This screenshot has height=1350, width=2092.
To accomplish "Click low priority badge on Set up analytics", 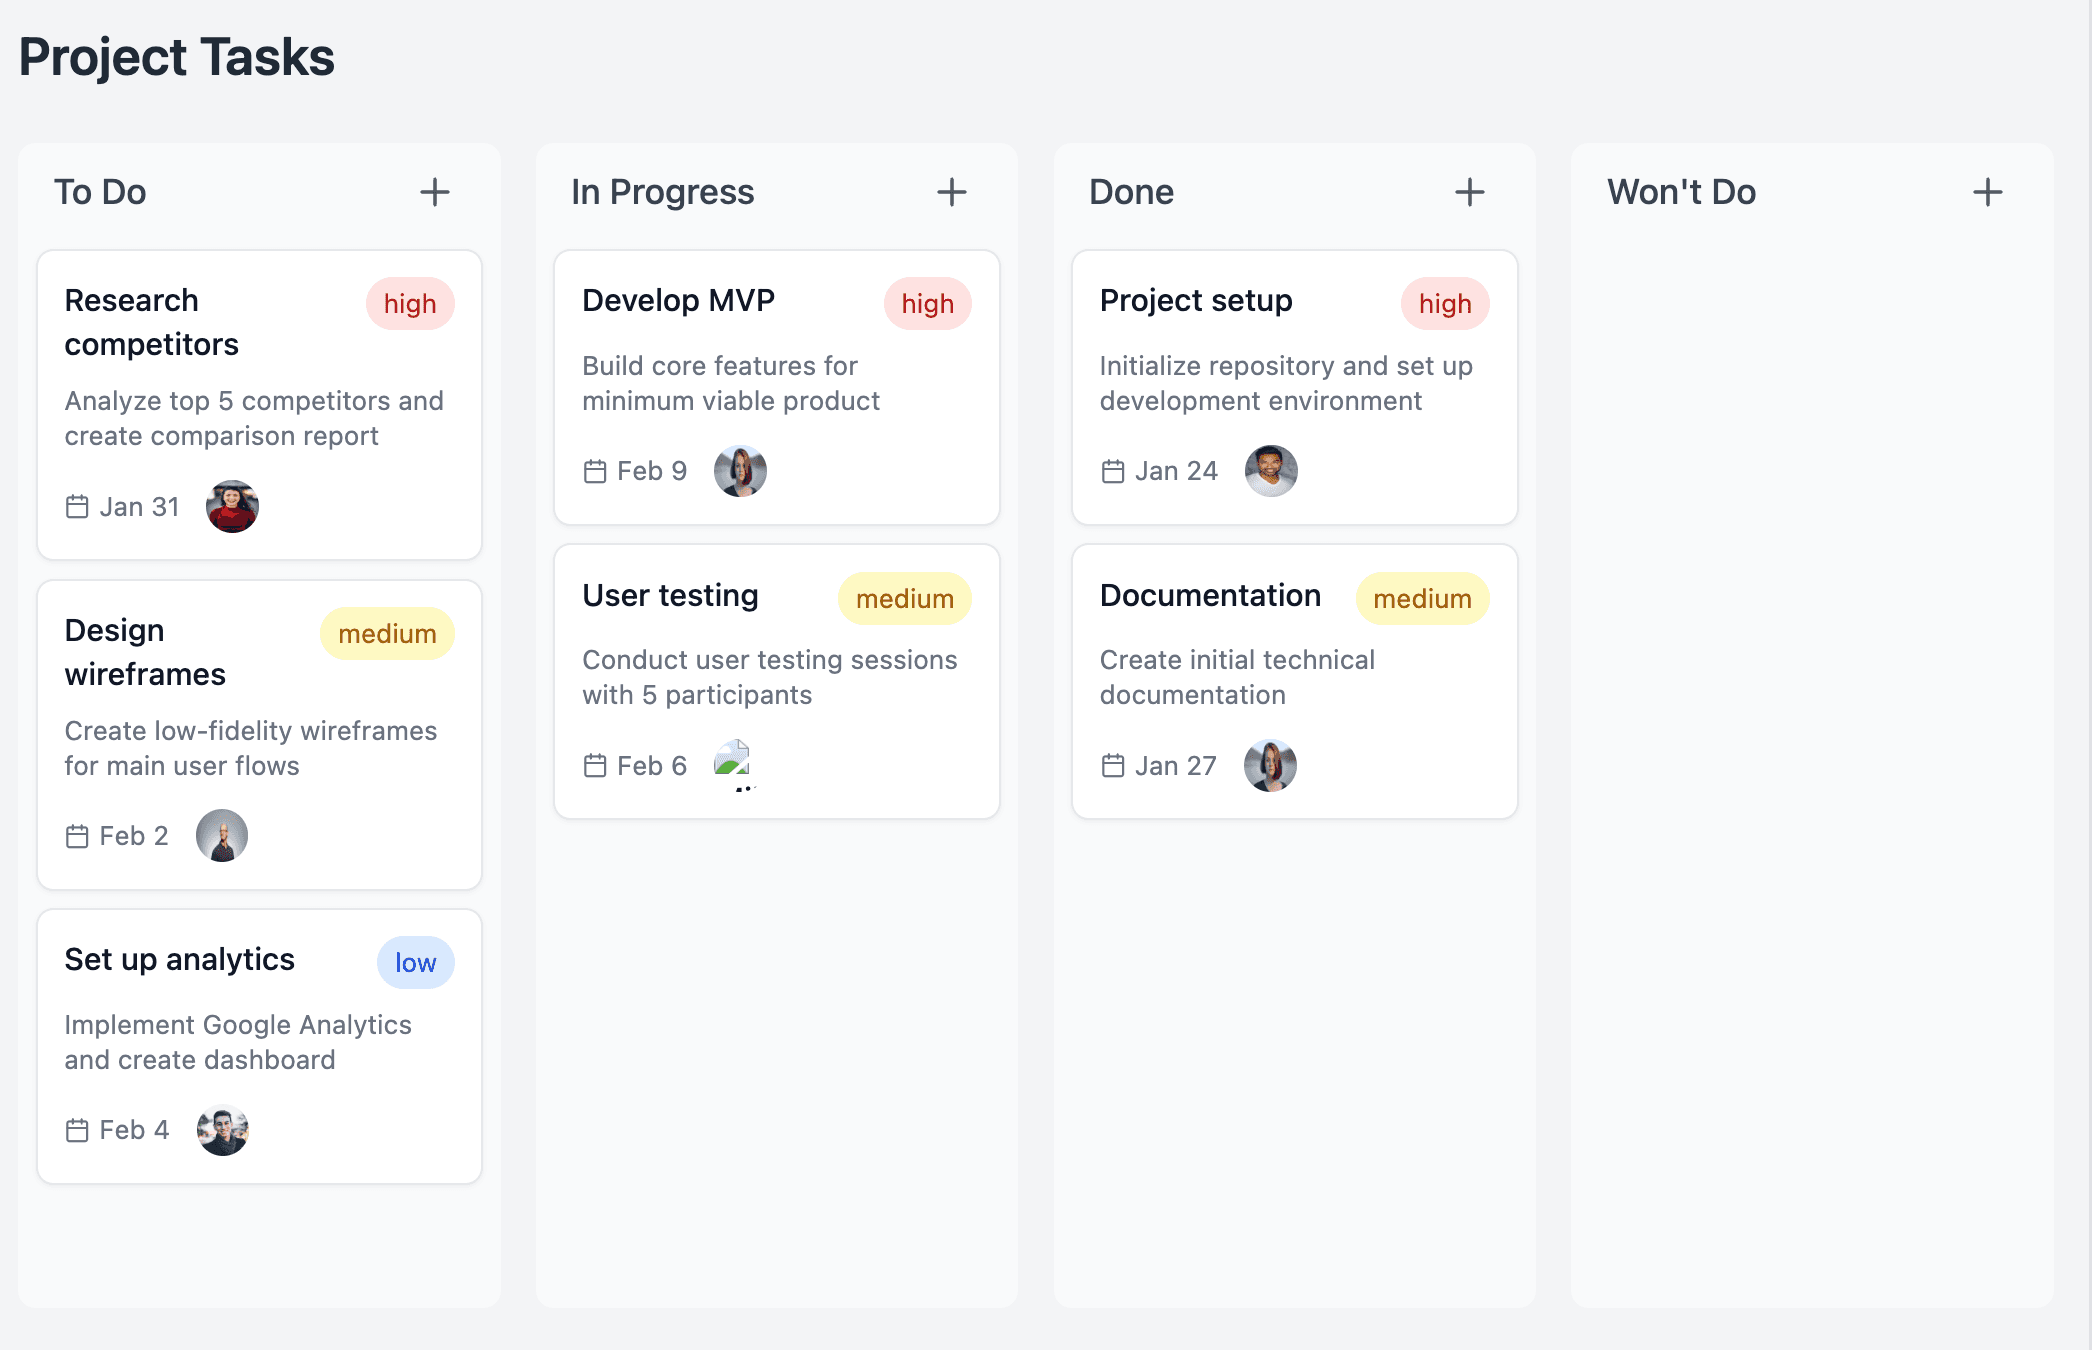I will tap(415, 963).
